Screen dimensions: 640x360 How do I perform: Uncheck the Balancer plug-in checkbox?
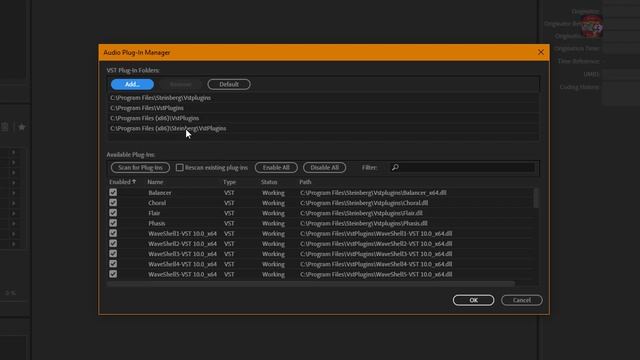point(113,192)
